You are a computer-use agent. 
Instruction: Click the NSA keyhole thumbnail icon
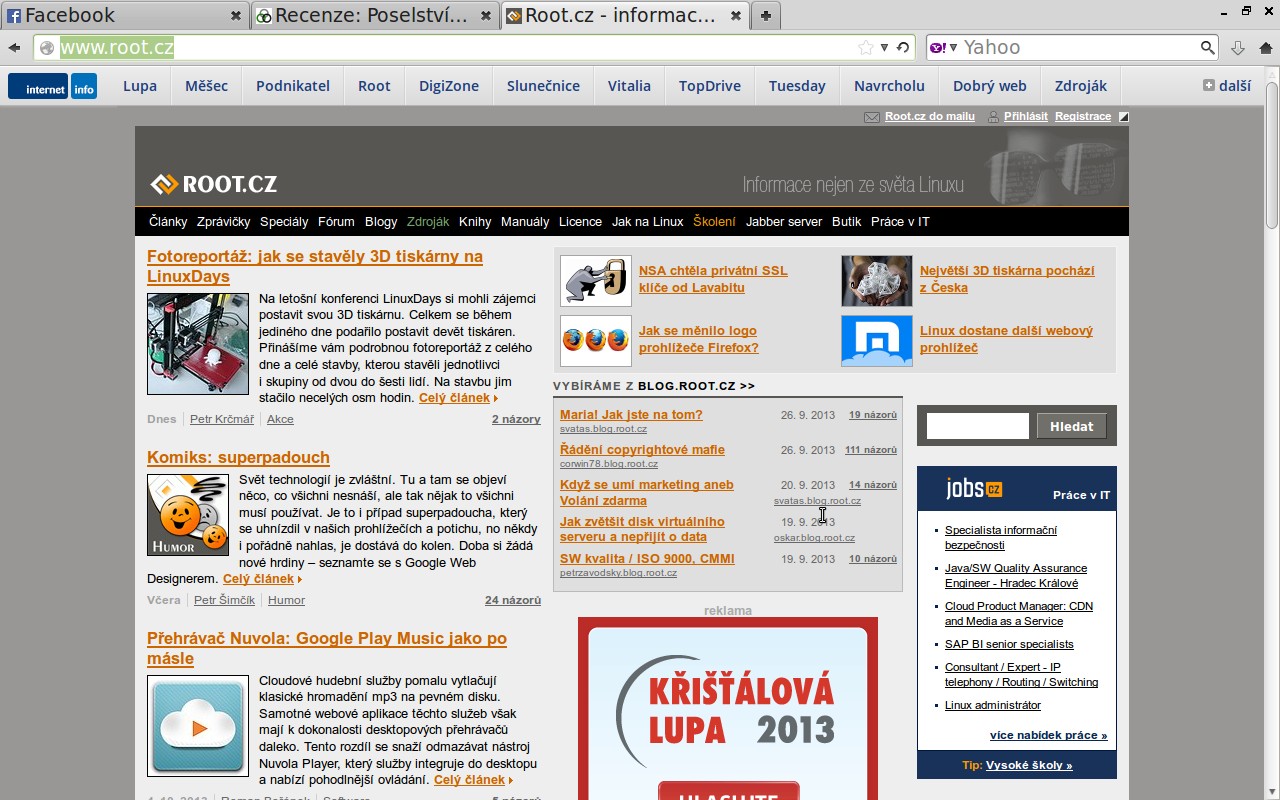[x=596, y=281]
